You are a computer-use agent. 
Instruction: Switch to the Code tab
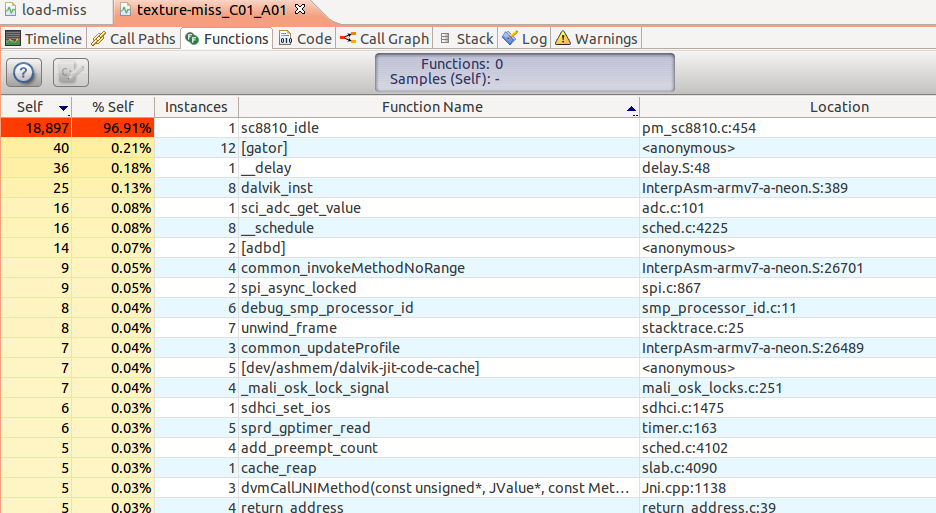(x=304, y=39)
